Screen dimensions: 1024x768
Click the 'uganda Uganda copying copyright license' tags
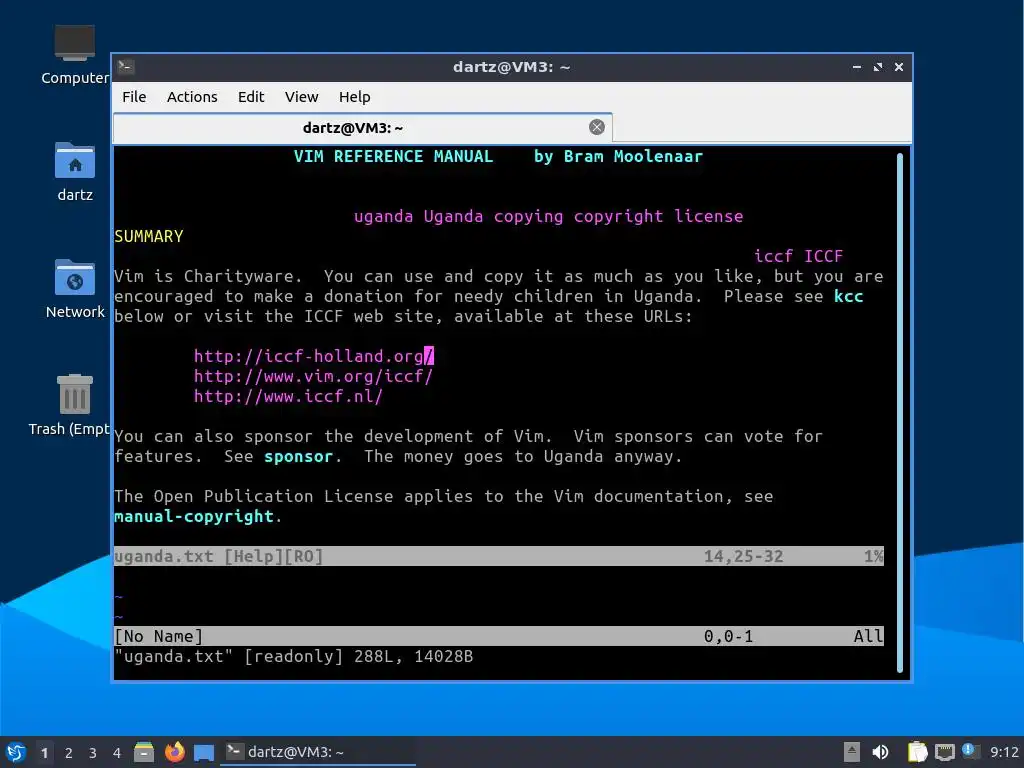(x=549, y=216)
